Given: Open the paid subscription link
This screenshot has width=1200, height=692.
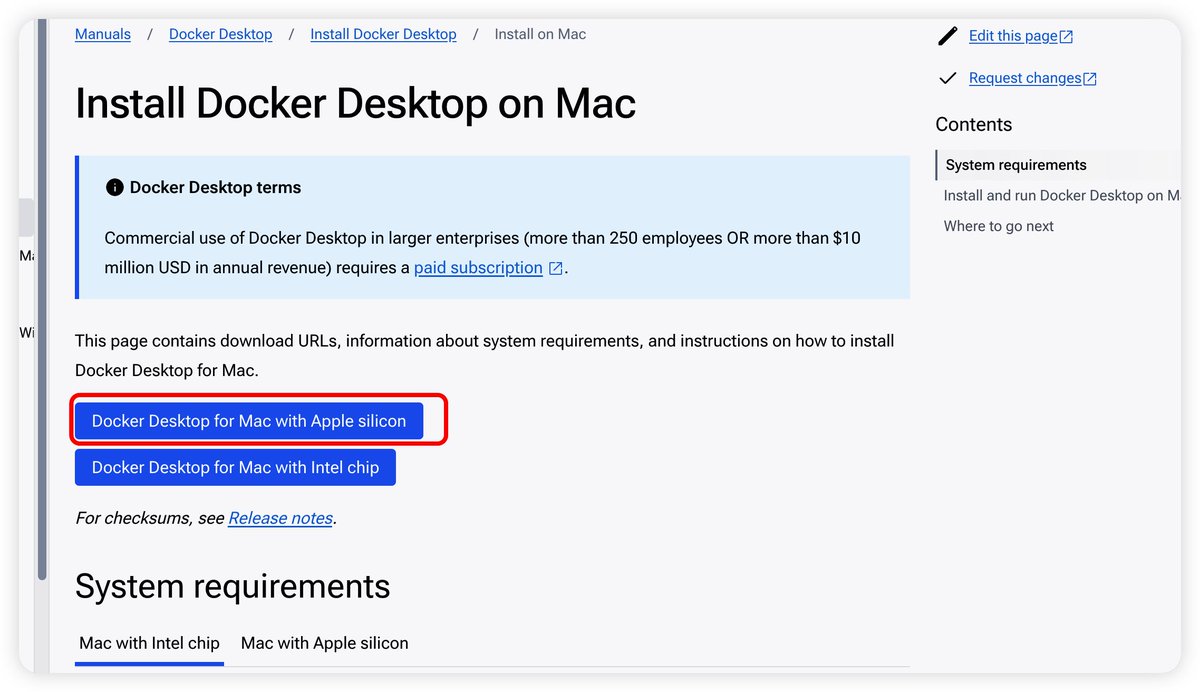Looking at the screenshot, I should click(x=478, y=268).
